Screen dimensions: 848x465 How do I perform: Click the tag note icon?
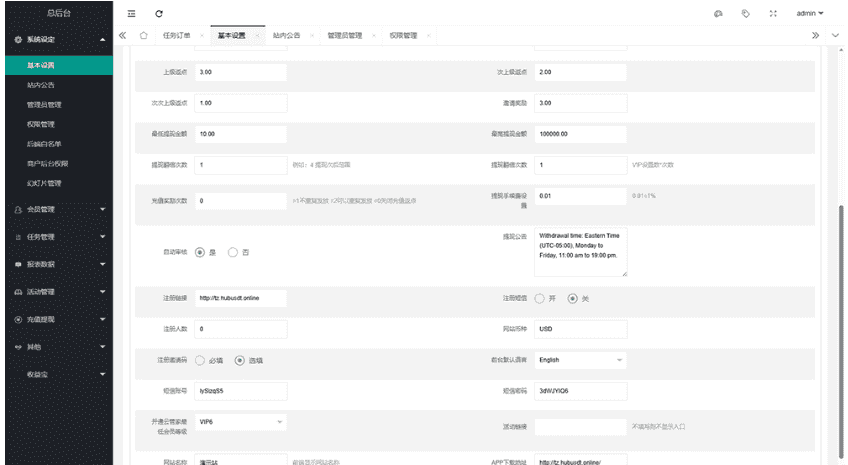[746, 14]
